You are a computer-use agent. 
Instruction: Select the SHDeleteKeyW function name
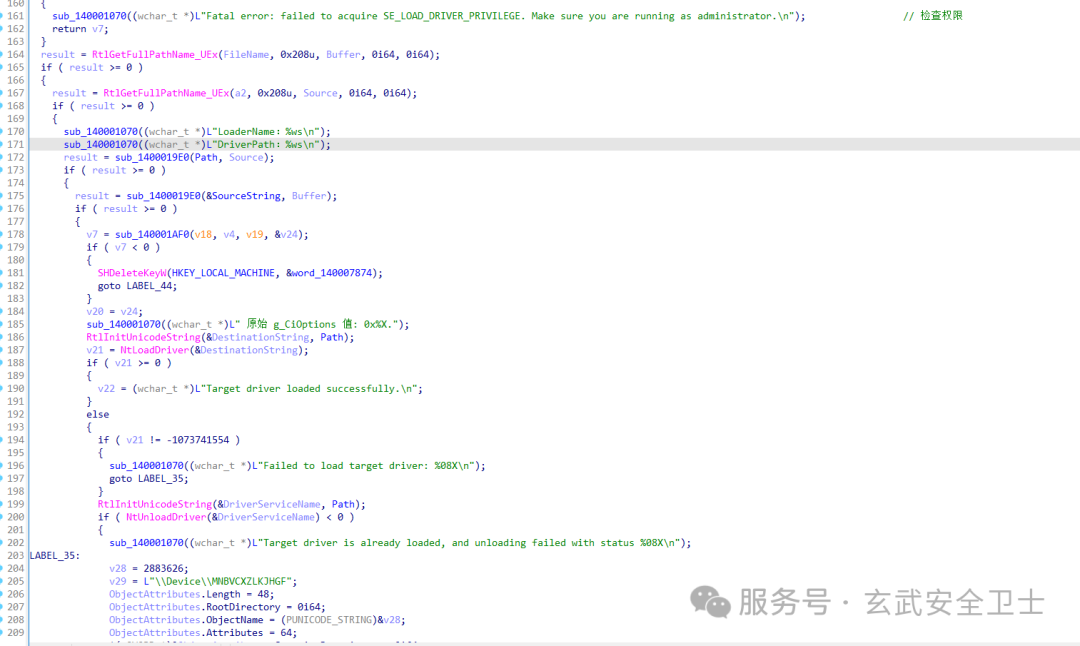click(132, 273)
